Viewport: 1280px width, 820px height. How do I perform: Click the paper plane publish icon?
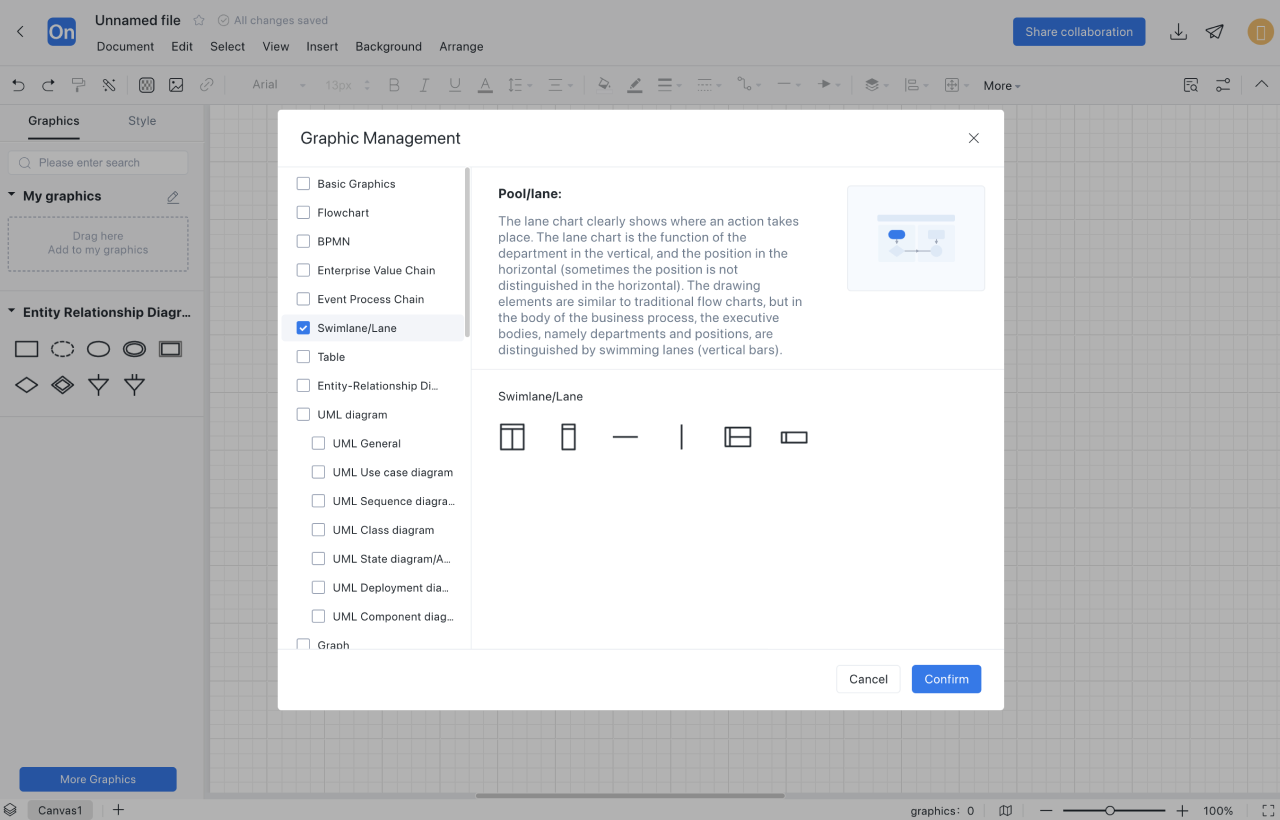click(1215, 32)
